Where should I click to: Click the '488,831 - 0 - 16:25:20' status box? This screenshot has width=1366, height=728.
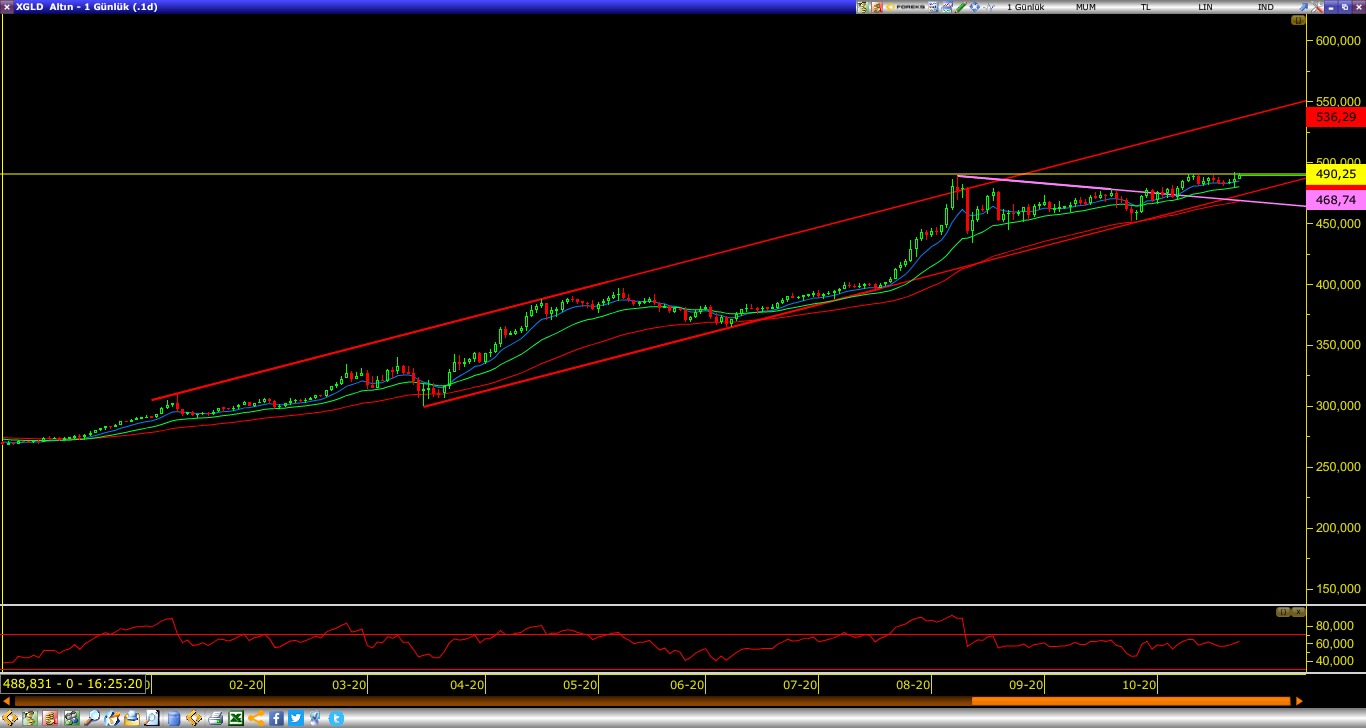73,684
